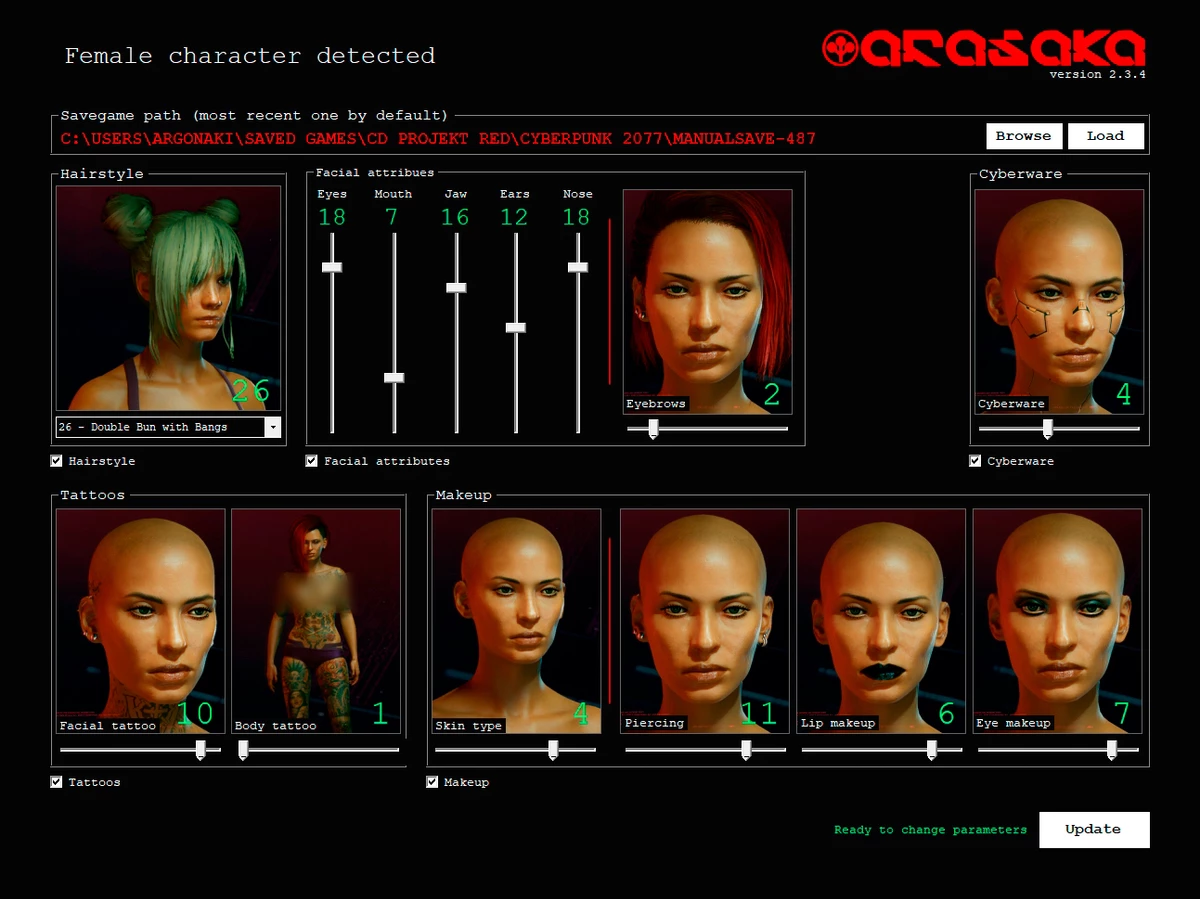Click the Ears value 12

click(514, 217)
